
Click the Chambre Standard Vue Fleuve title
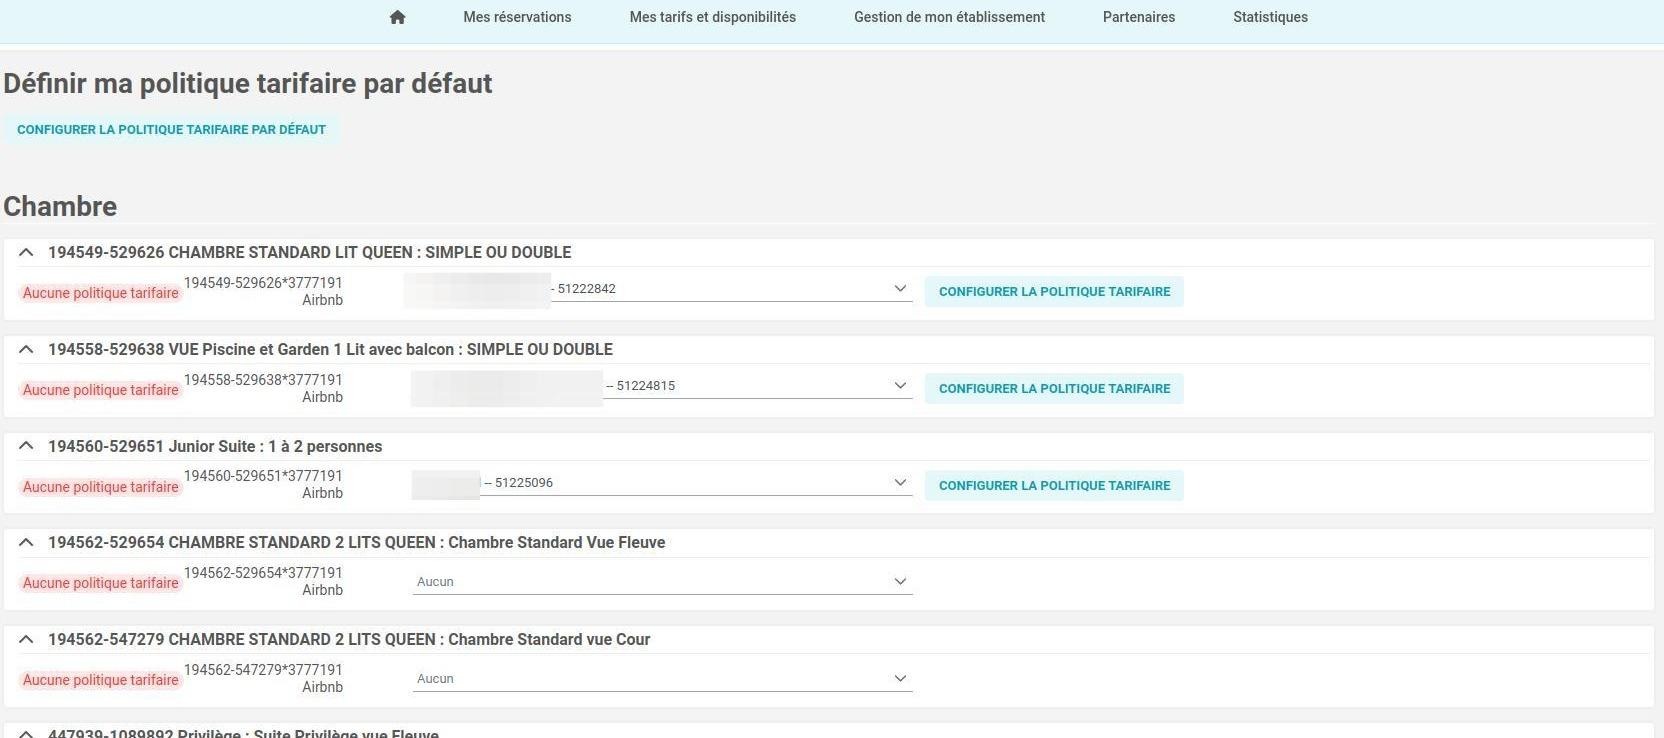pos(357,542)
